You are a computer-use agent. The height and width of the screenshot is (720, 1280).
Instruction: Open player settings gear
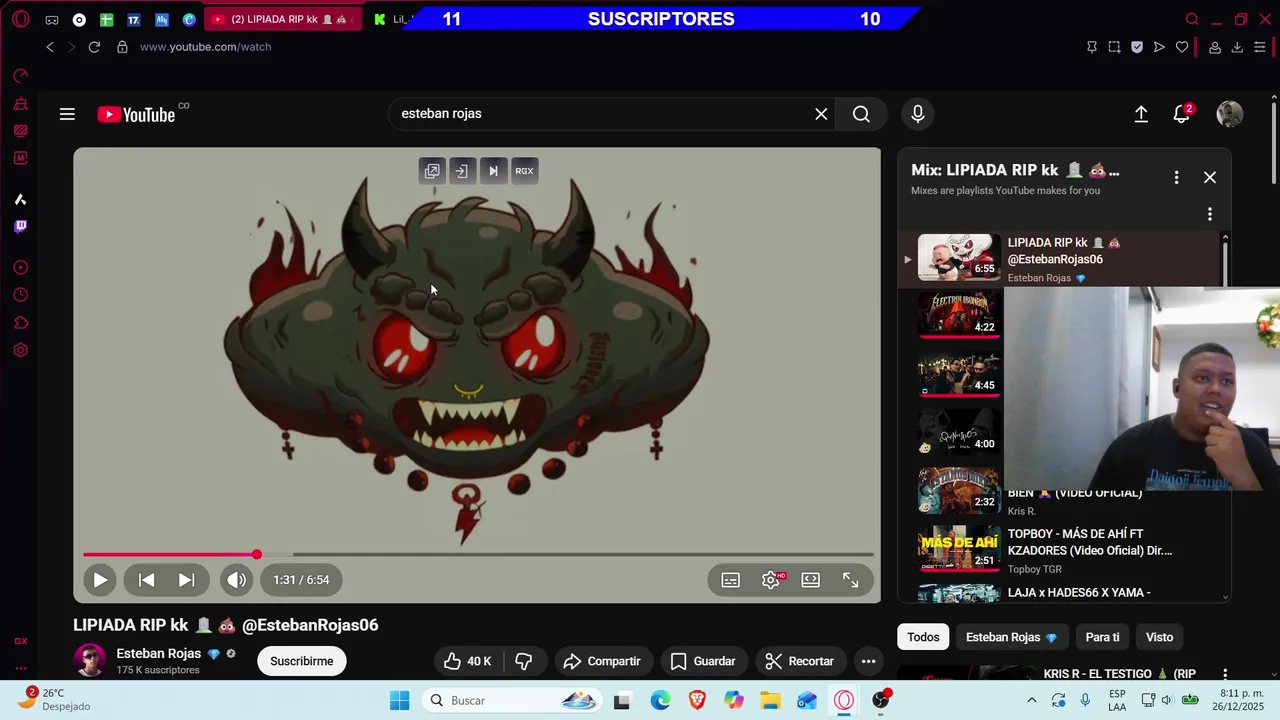click(771, 580)
